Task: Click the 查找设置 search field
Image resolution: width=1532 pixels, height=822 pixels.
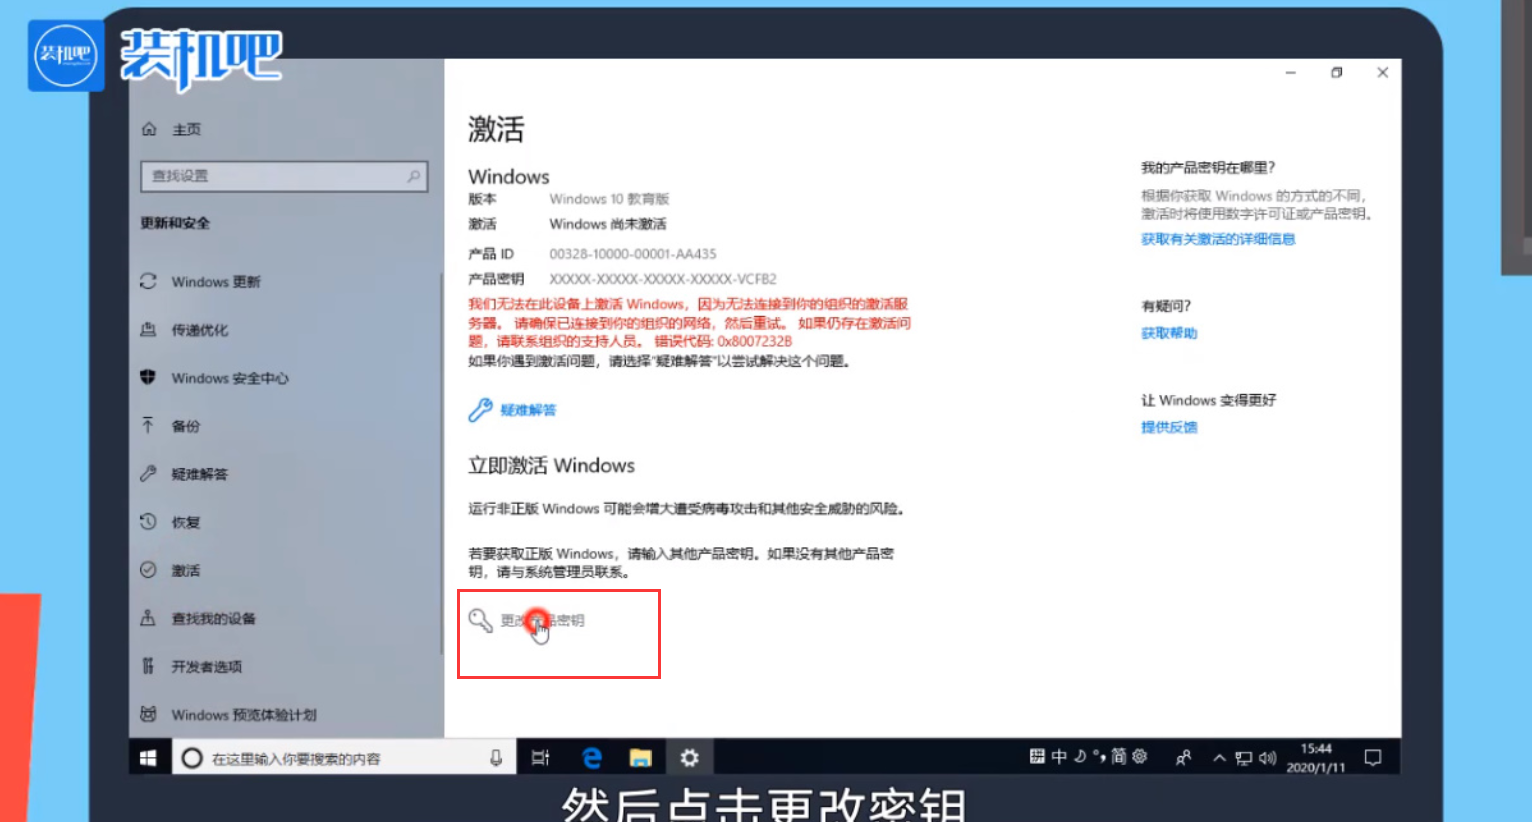Action: coord(284,176)
